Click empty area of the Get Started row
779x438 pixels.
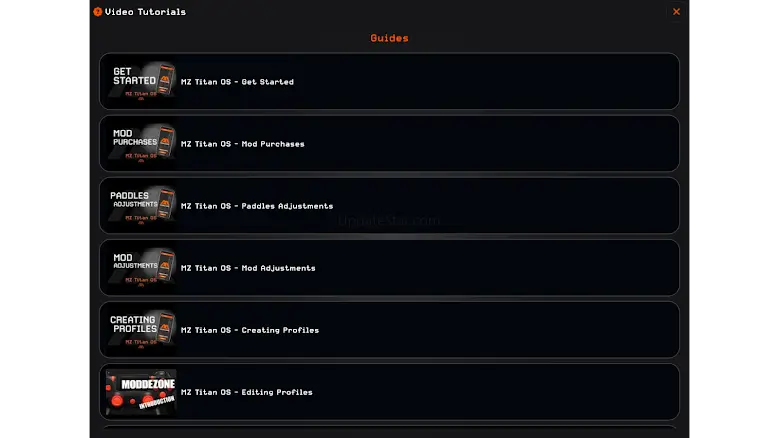coord(487,81)
